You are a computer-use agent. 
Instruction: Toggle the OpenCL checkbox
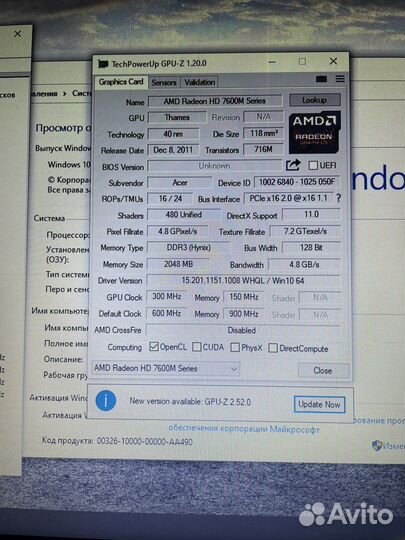[x=154, y=346]
